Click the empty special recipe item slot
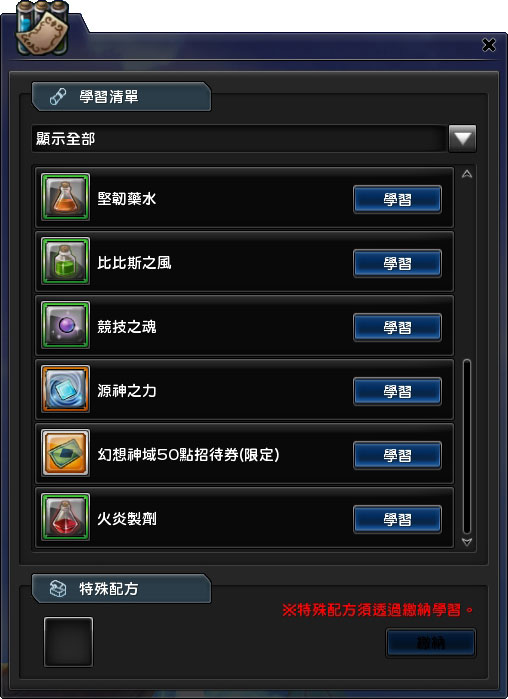This screenshot has width=508, height=699. click(69, 642)
